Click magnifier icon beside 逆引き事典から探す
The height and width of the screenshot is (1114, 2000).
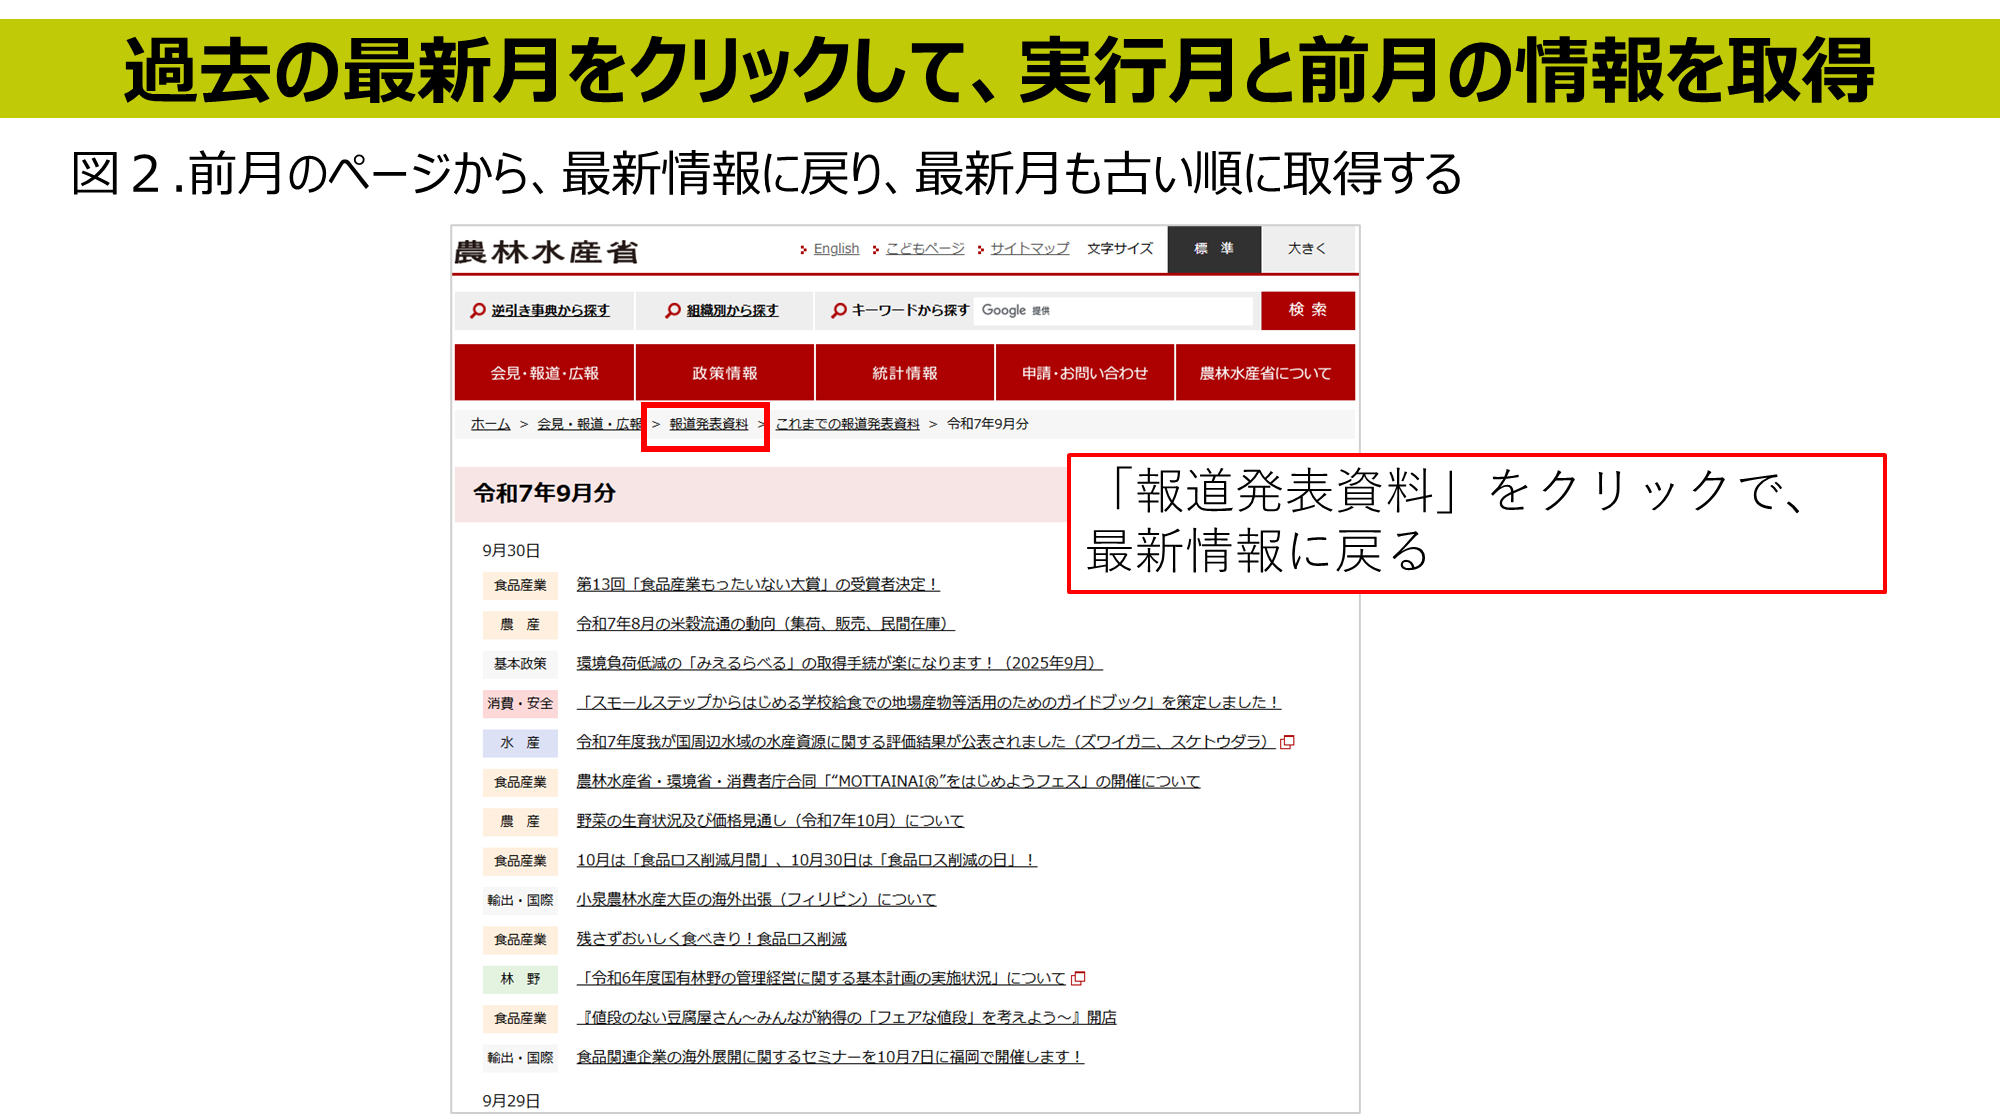coord(478,311)
